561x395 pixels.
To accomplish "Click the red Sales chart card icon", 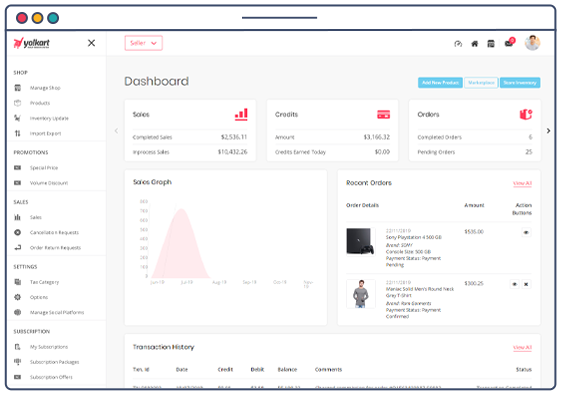I will (x=241, y=114).
